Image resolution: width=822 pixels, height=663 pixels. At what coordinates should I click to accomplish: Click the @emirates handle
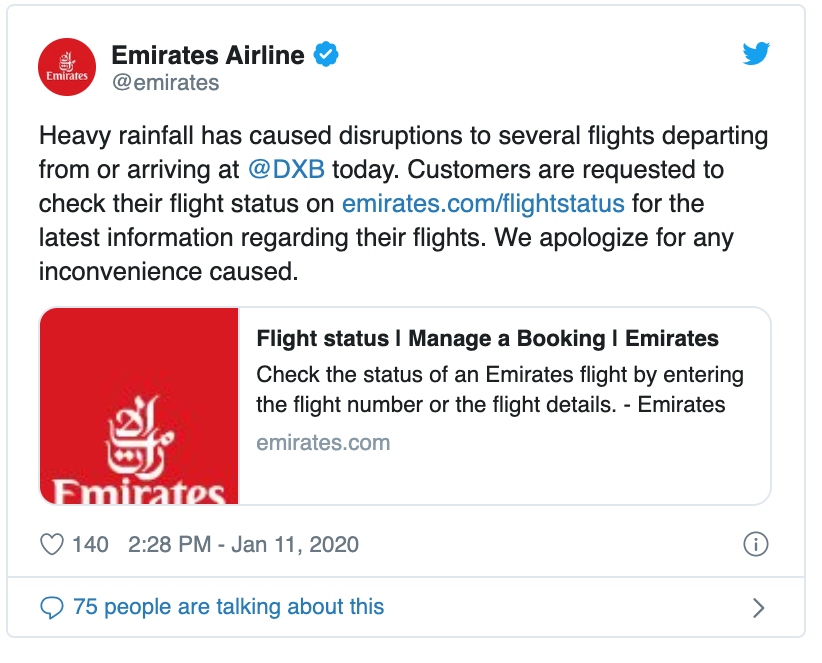coord(165,83)
